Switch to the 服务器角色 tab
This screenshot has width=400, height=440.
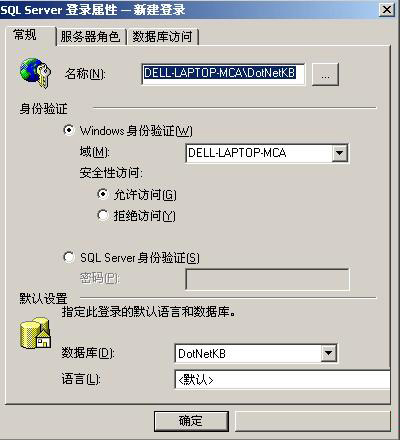click(90, 36)
